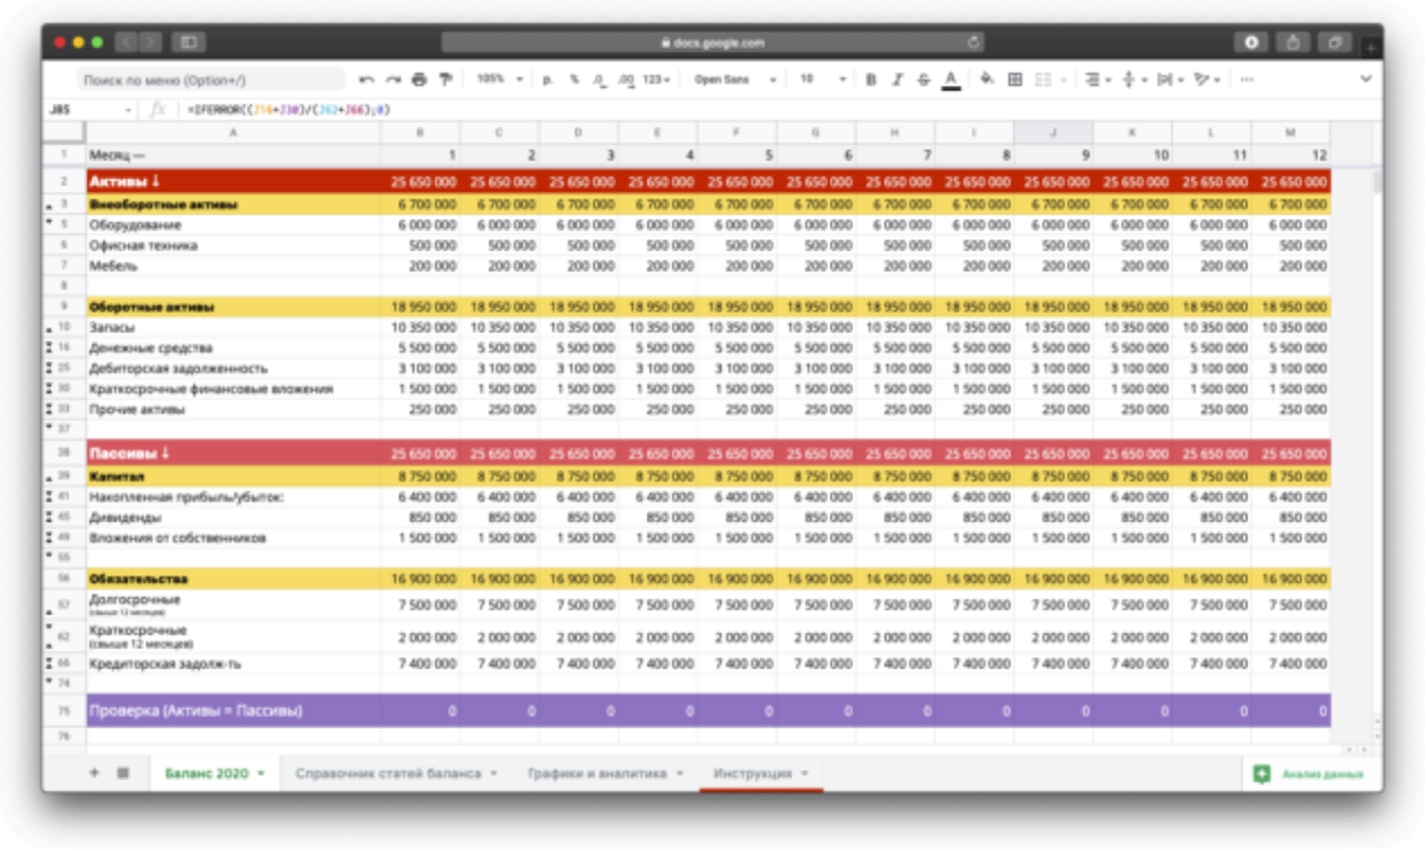Select the paint format tool
The image size is (1425, 849).
pyautogui.click(x=445, y=80)
